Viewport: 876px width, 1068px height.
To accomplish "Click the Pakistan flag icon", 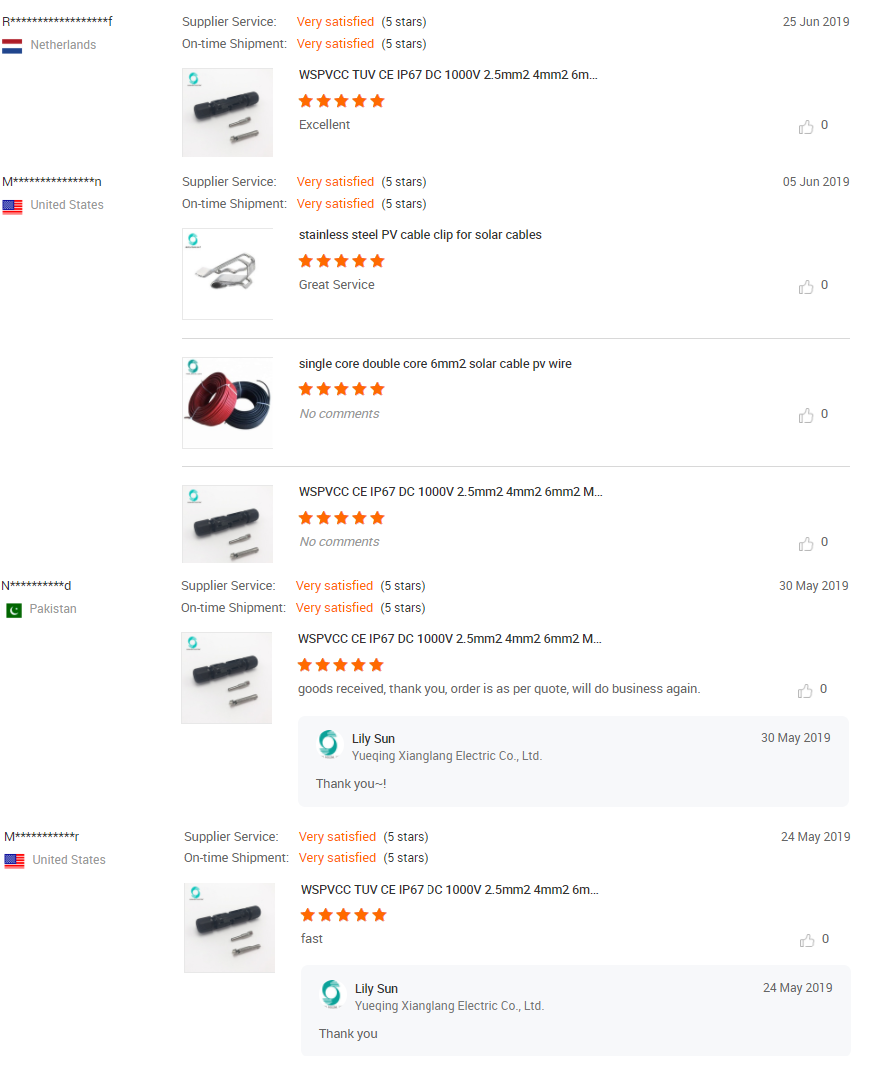I will (x=13, y=610).
